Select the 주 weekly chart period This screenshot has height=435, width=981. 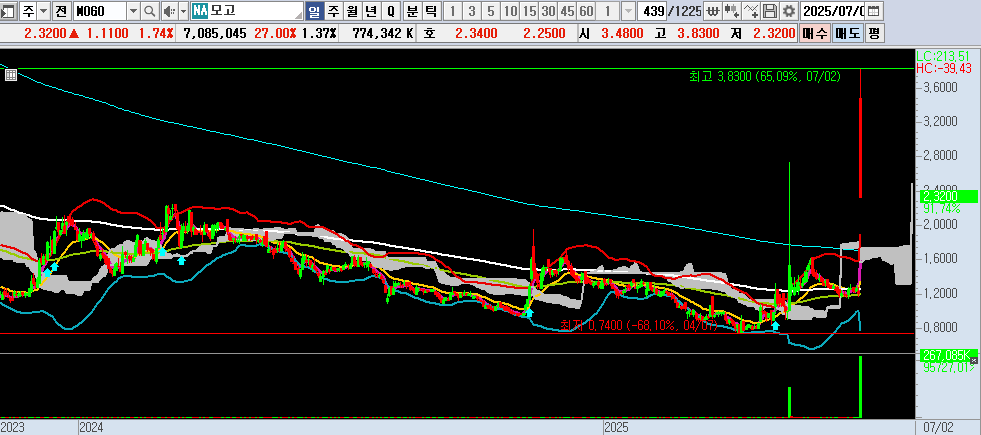tap(333, 11)
